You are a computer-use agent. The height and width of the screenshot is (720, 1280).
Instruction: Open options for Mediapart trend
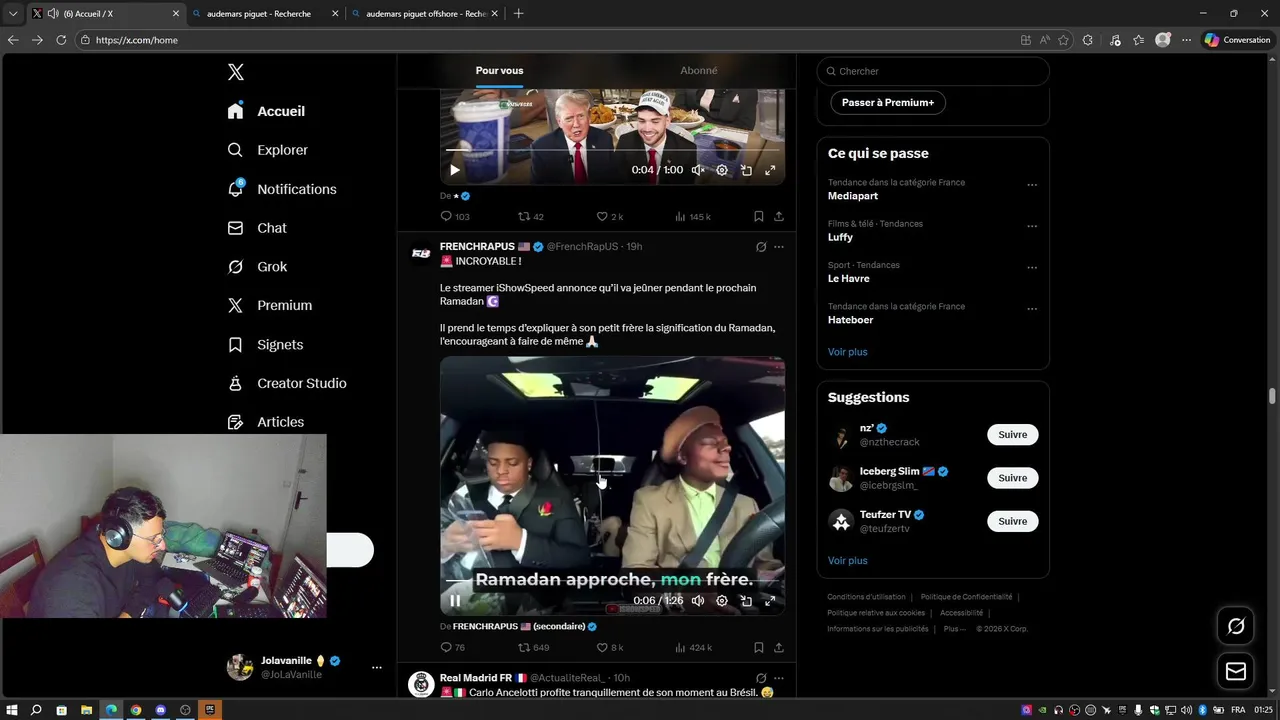pyautogui.click(x=1032, y=185)
